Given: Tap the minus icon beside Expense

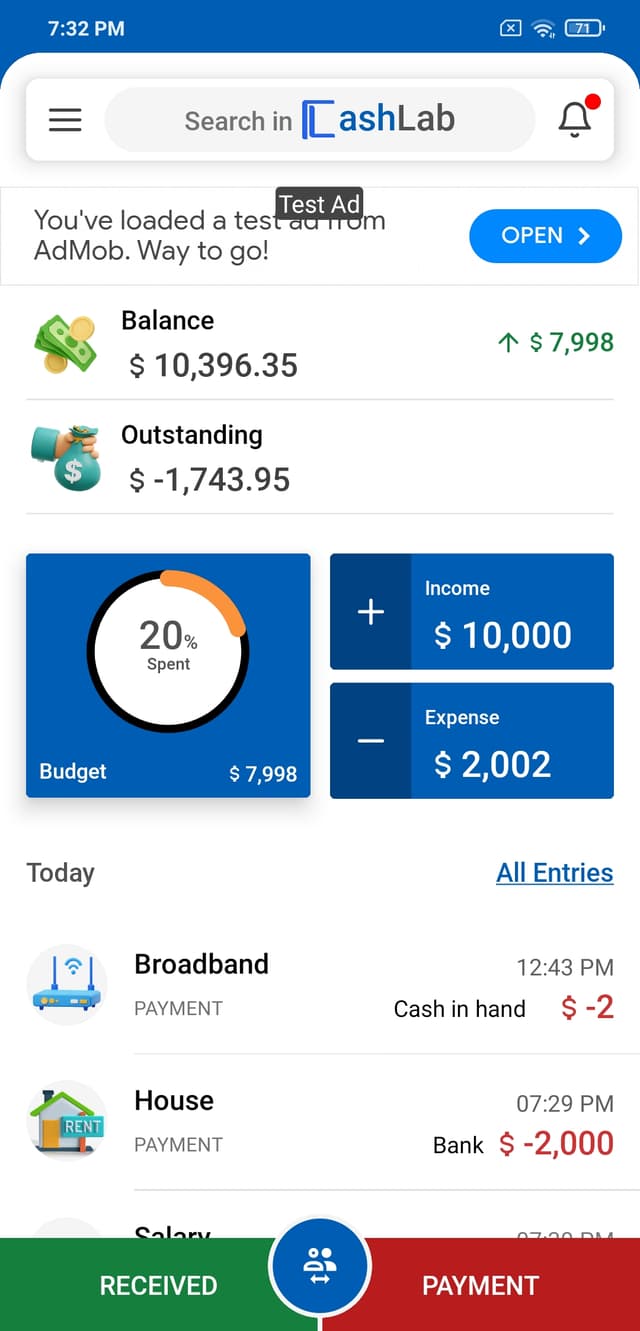Looking at the screenshot, I should pos(371,741).
